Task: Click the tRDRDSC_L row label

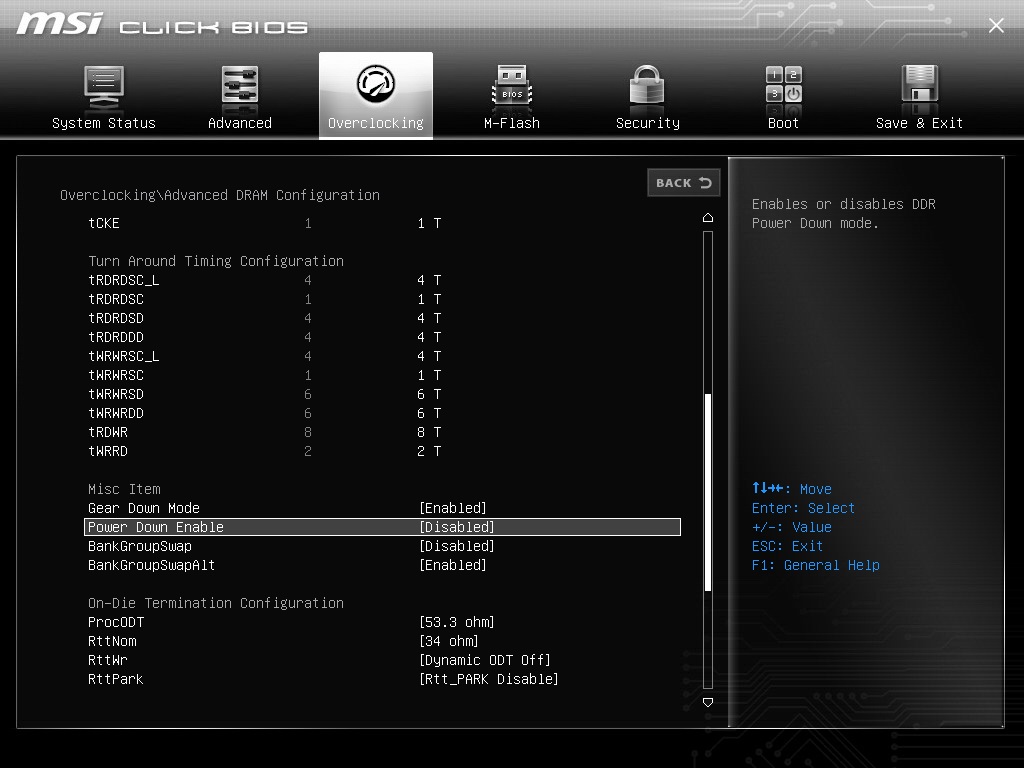Action: (x=123, y=280)
